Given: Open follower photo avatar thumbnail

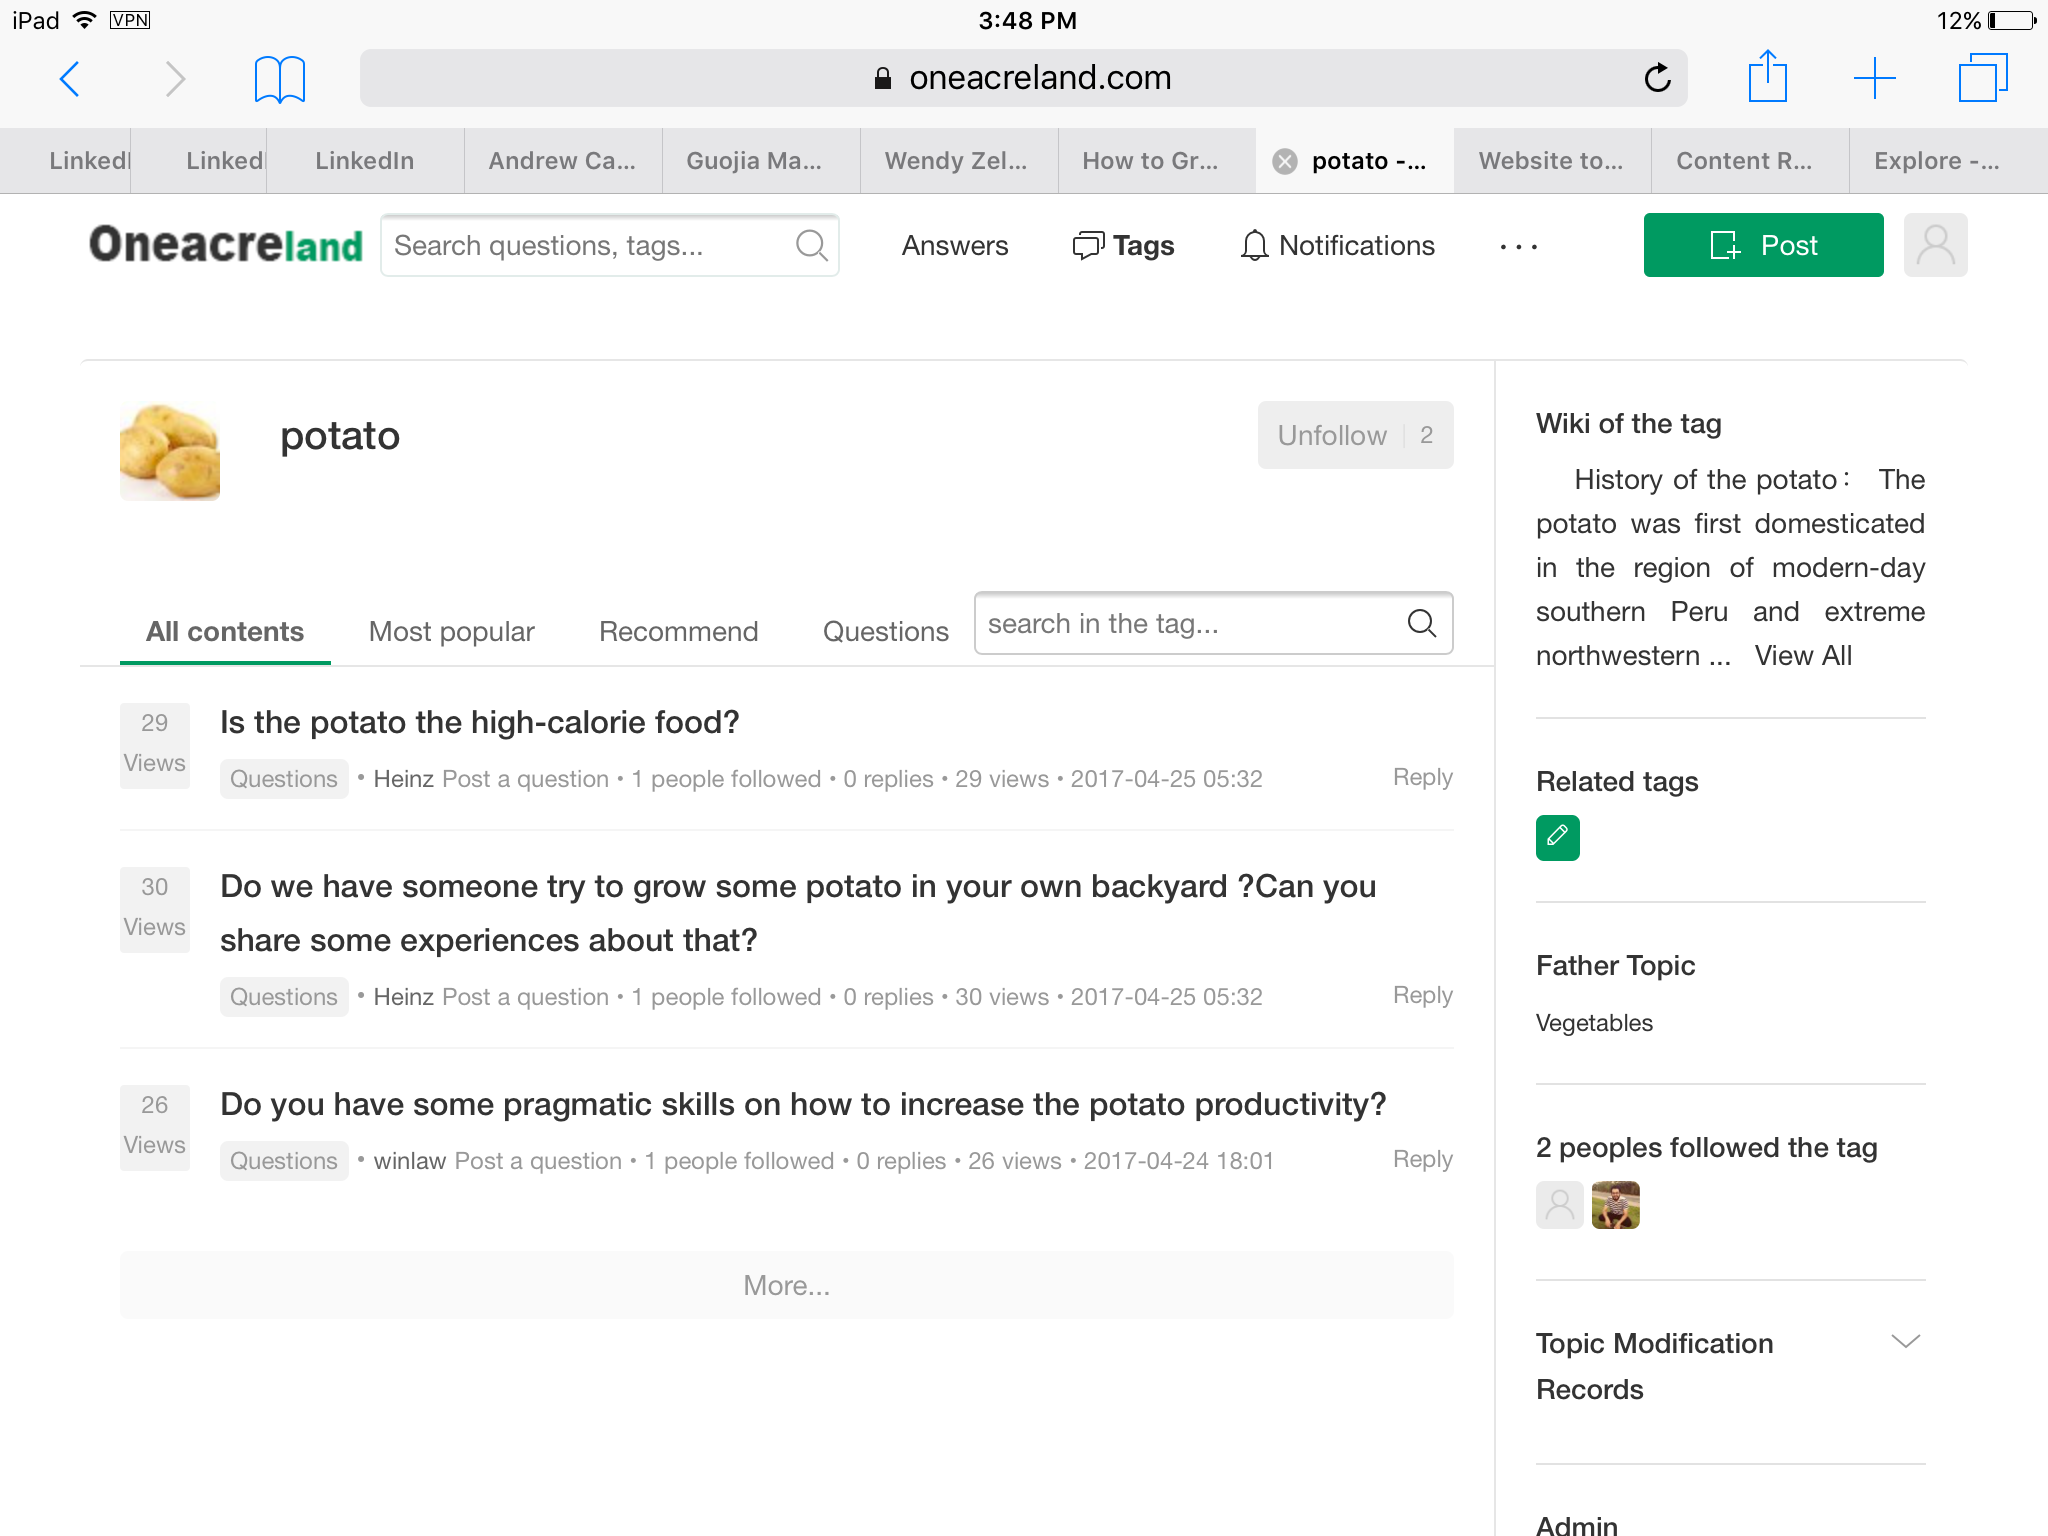Looking at the screenshot, I should click(1615, 1205).
